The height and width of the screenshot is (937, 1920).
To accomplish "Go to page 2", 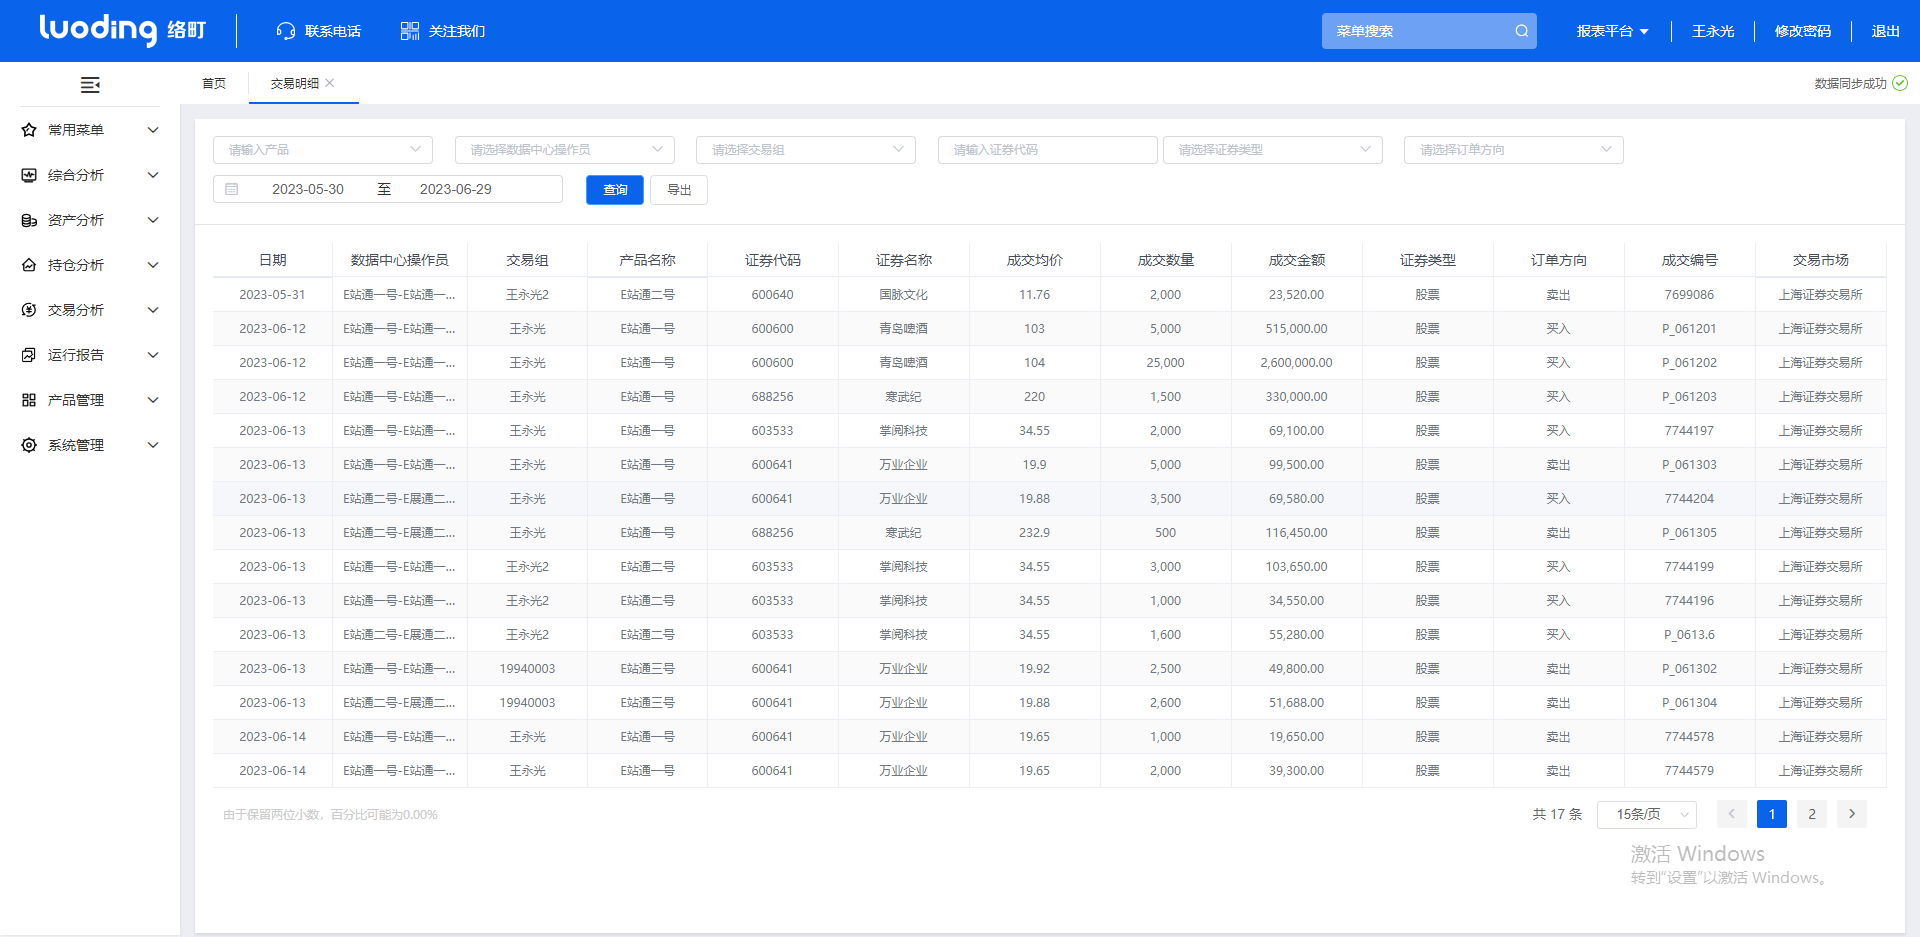I will 1812,814.
